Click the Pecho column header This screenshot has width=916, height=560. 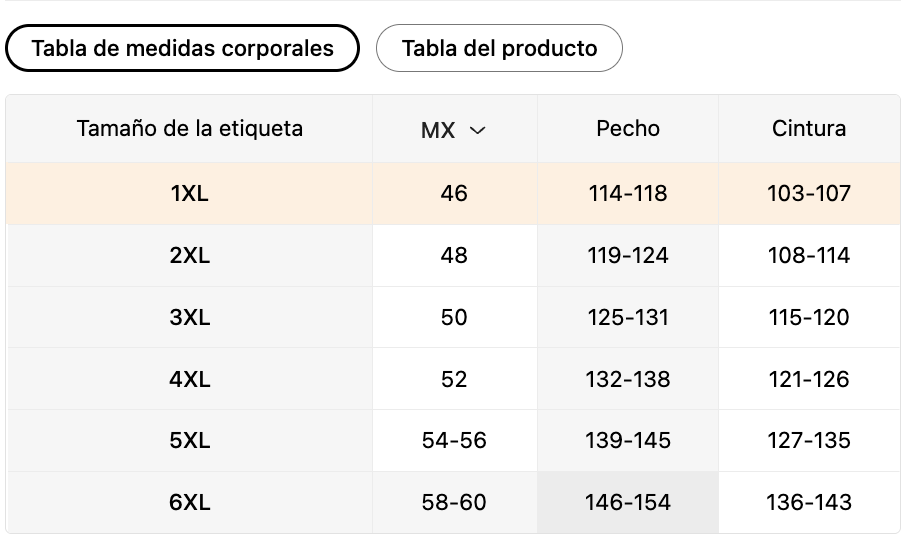tap(628, 128)
